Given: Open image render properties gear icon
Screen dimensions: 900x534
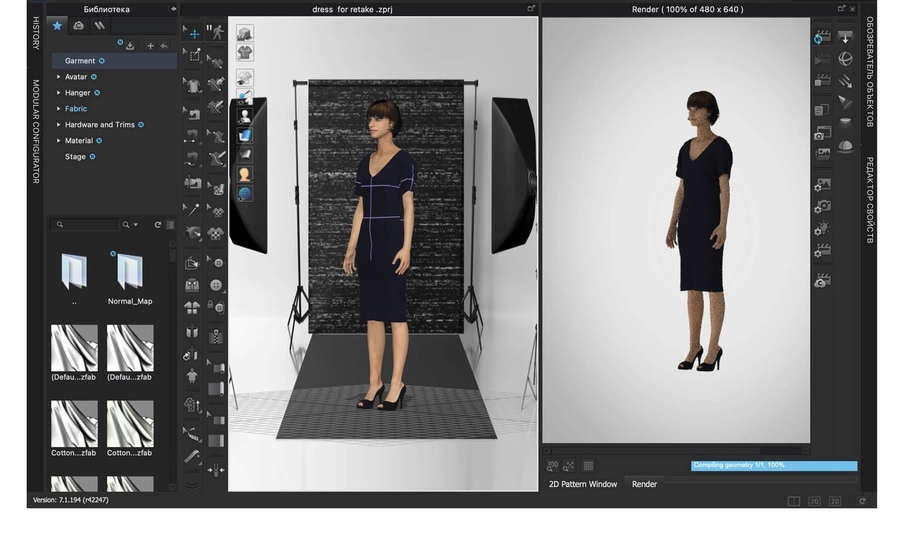Looking at the screenshot, I should point(822,185).
